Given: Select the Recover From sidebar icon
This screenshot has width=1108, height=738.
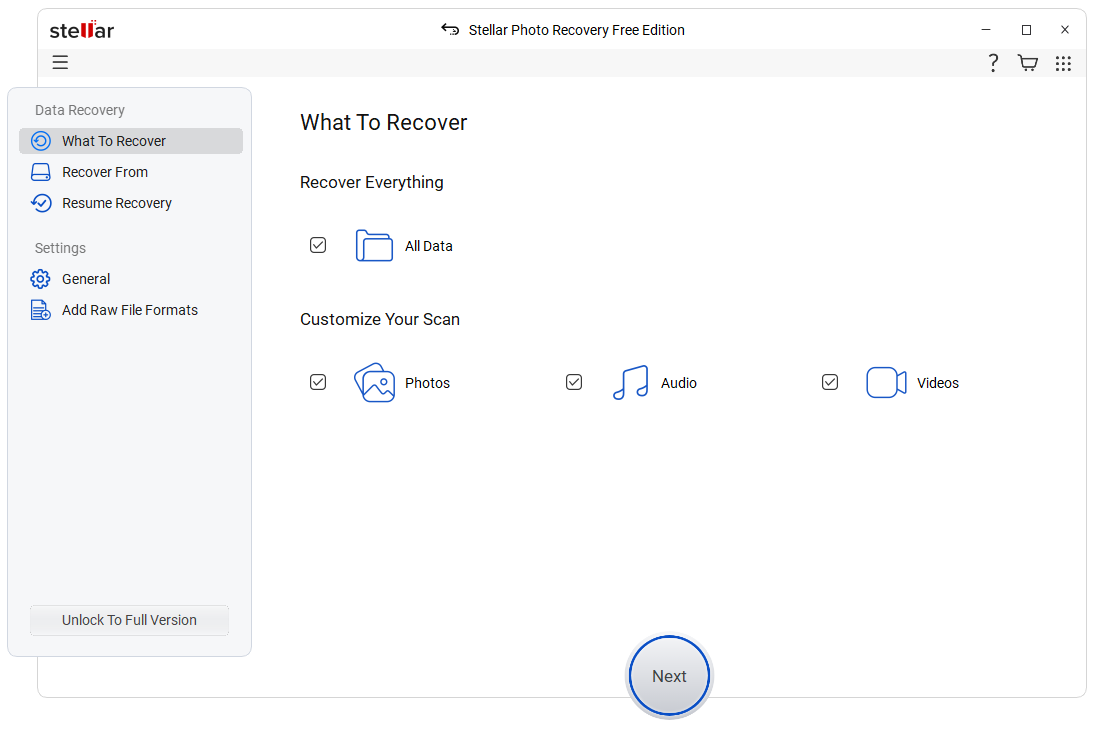Looking at the screenshot, I should click(40, 172).
